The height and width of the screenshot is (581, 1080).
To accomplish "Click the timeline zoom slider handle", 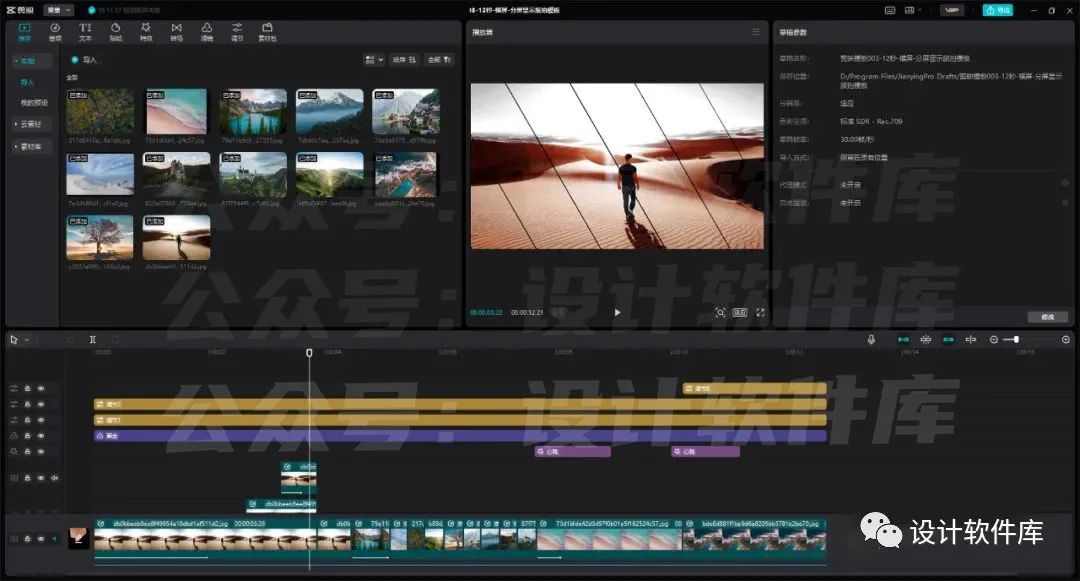I will (1016, 339).
